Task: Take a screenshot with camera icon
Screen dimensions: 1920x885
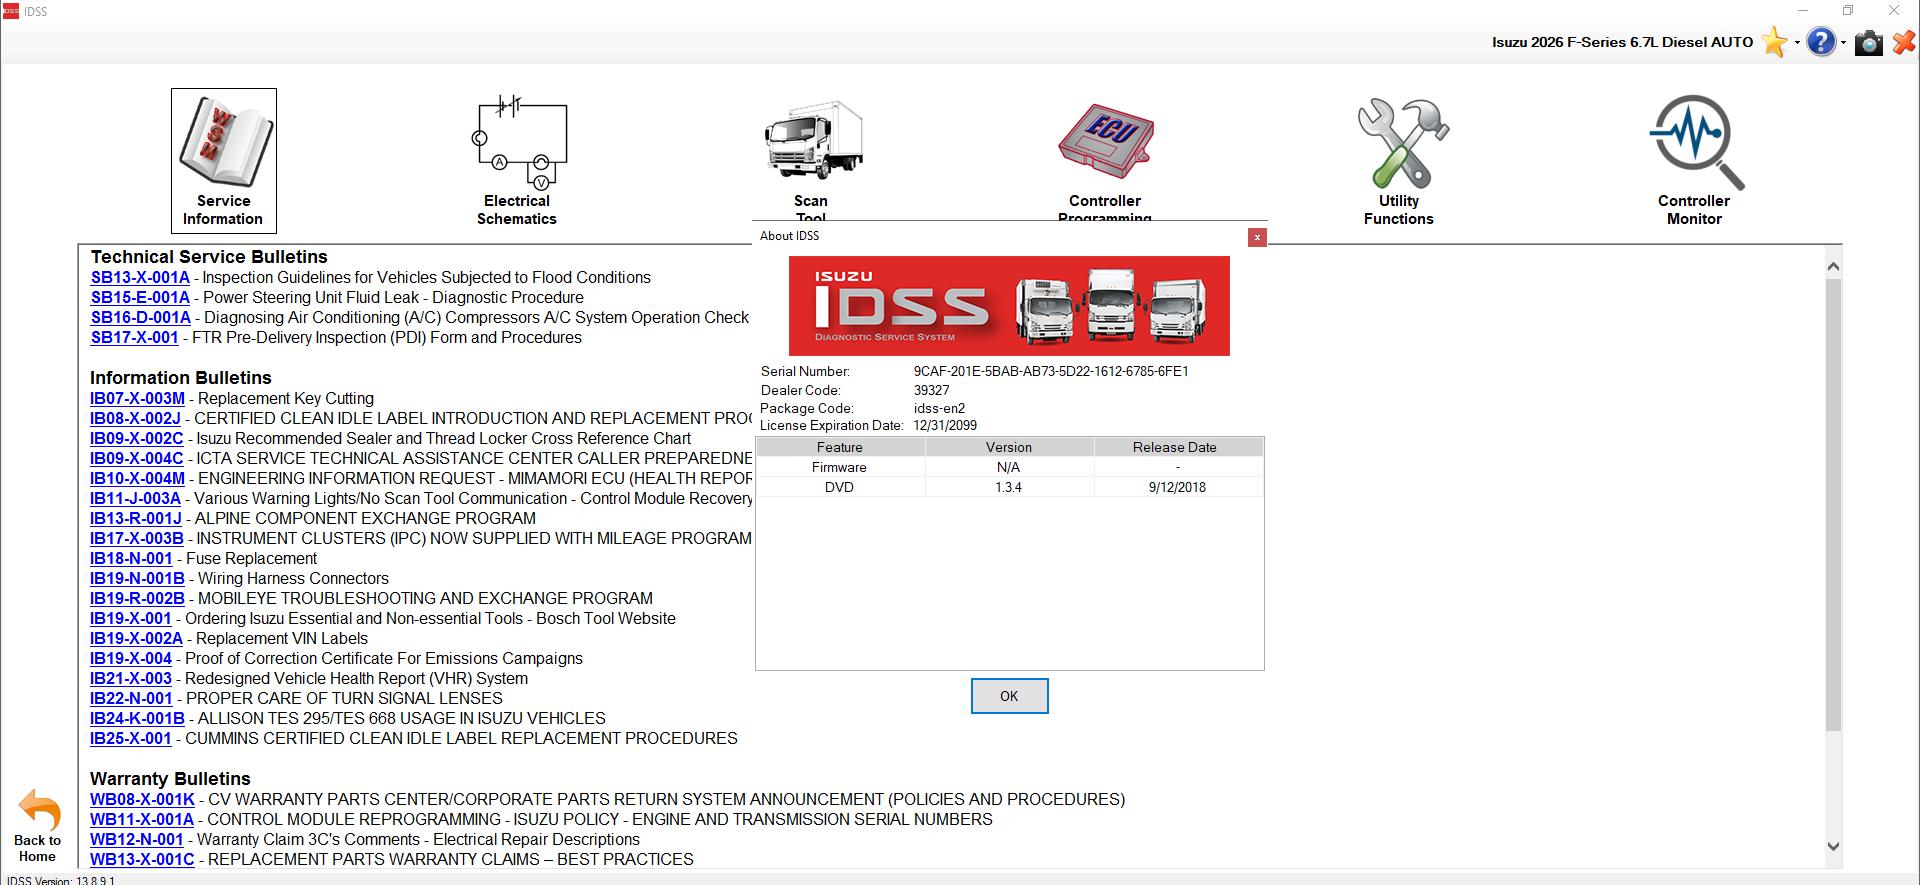Action: pyautogui.click(x=1868, y=43)
